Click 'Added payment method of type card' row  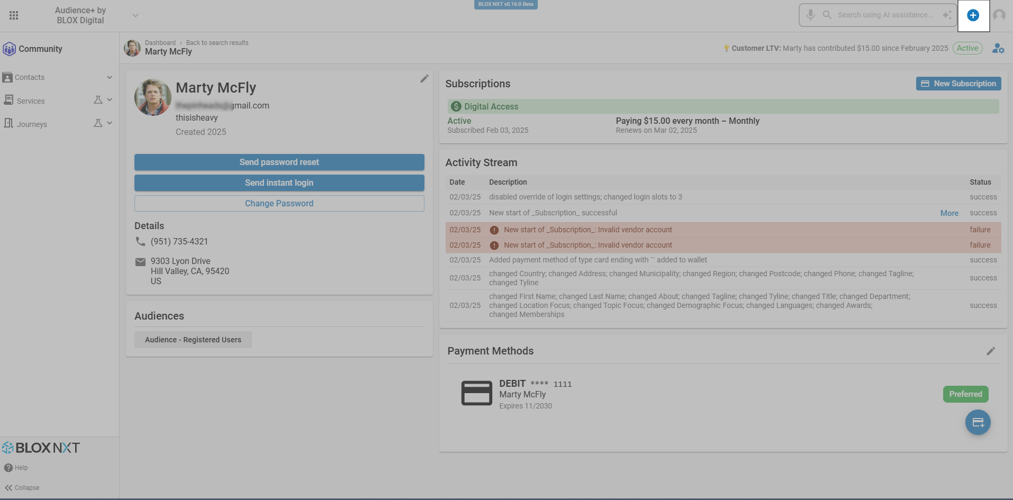point(723,260)
